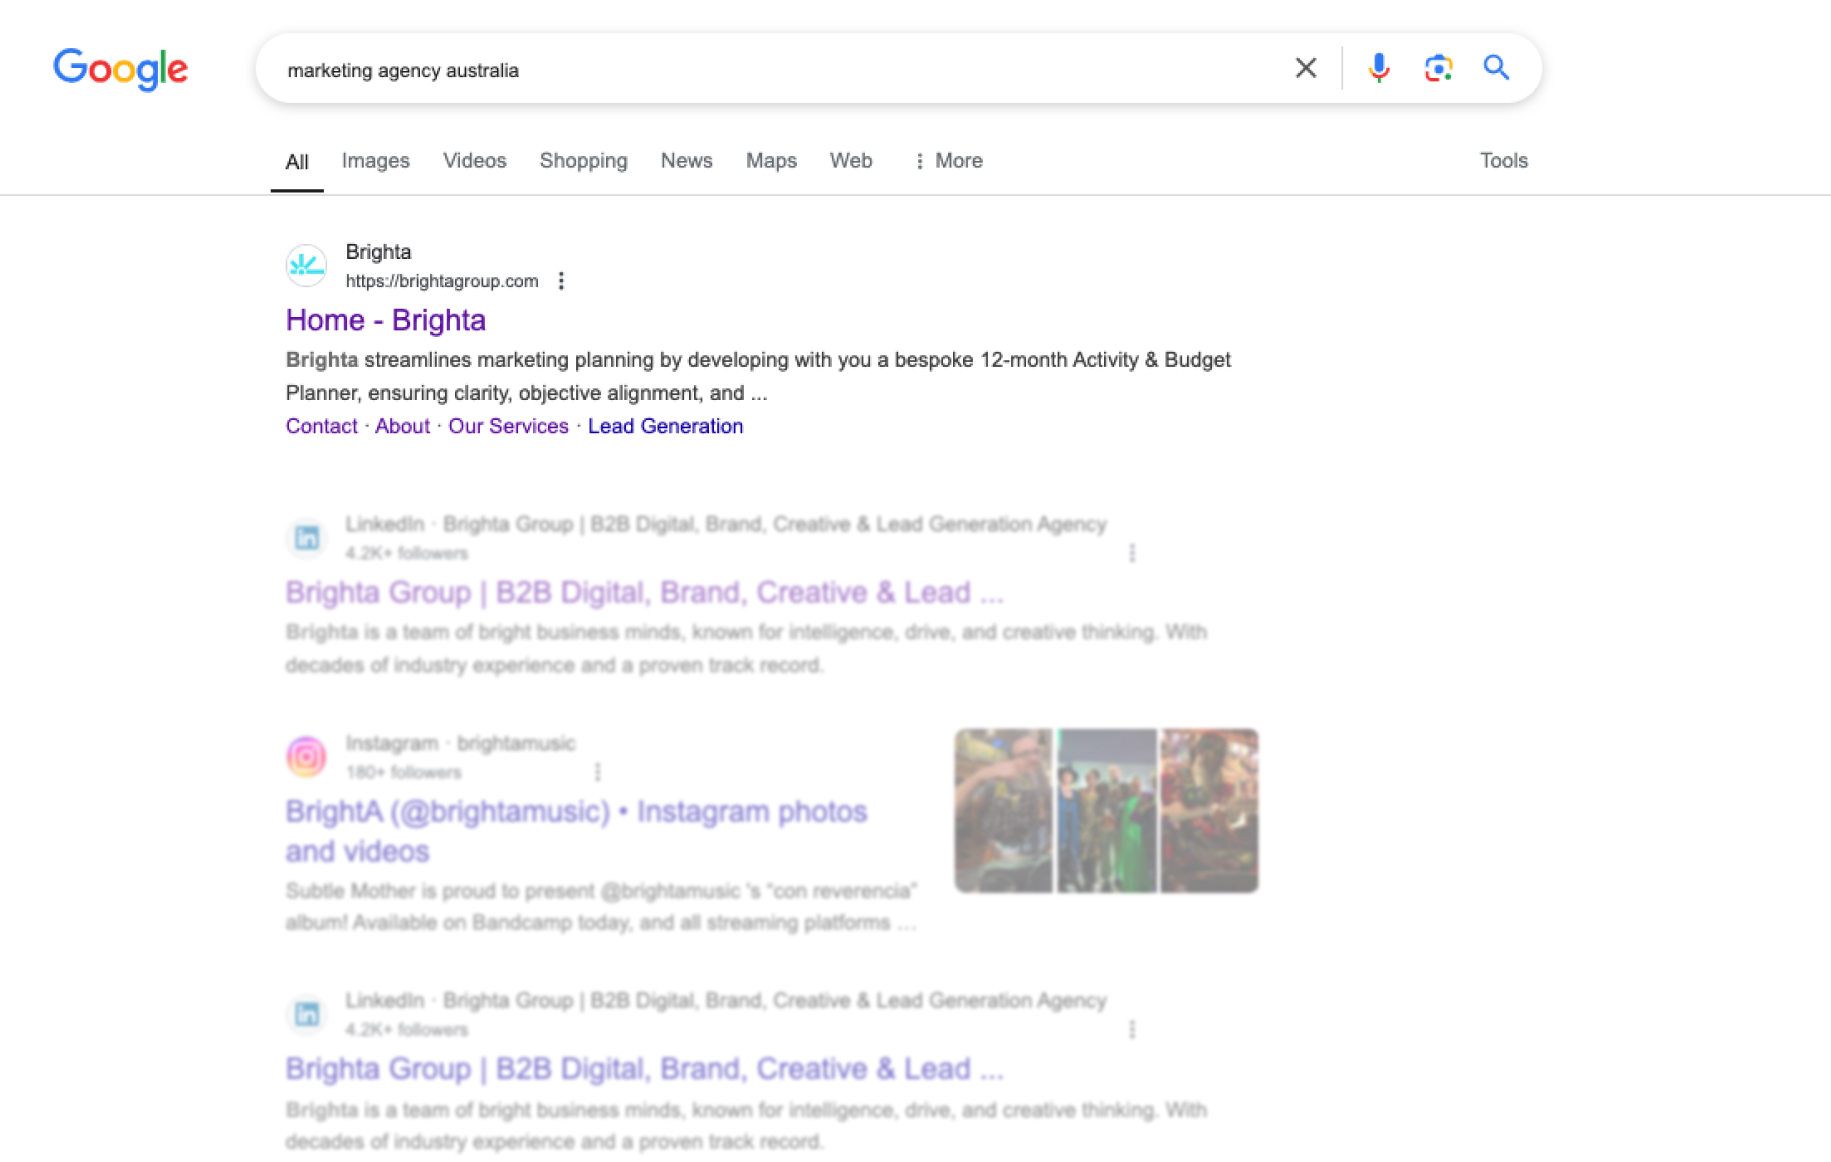This screenshot has width=1831, height=1162.
Task: Visit the Our Services sitelink
Action: click(x=508, y=426)
